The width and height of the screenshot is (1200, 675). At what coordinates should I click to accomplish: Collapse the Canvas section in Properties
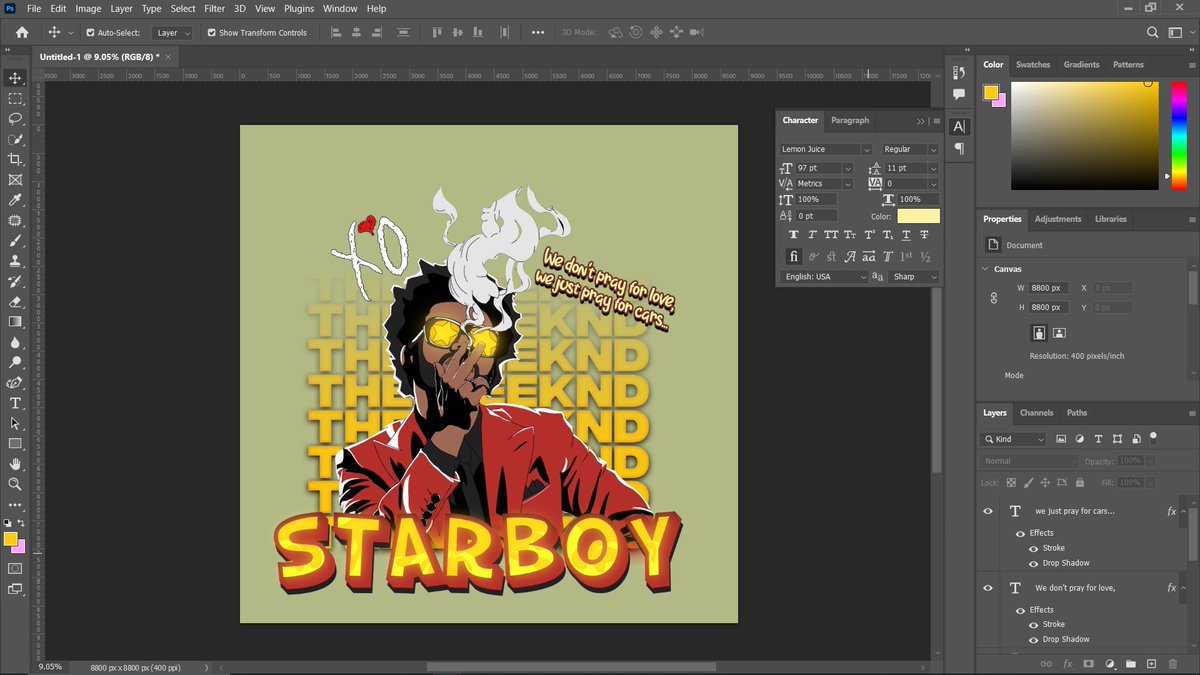point(985,269)
